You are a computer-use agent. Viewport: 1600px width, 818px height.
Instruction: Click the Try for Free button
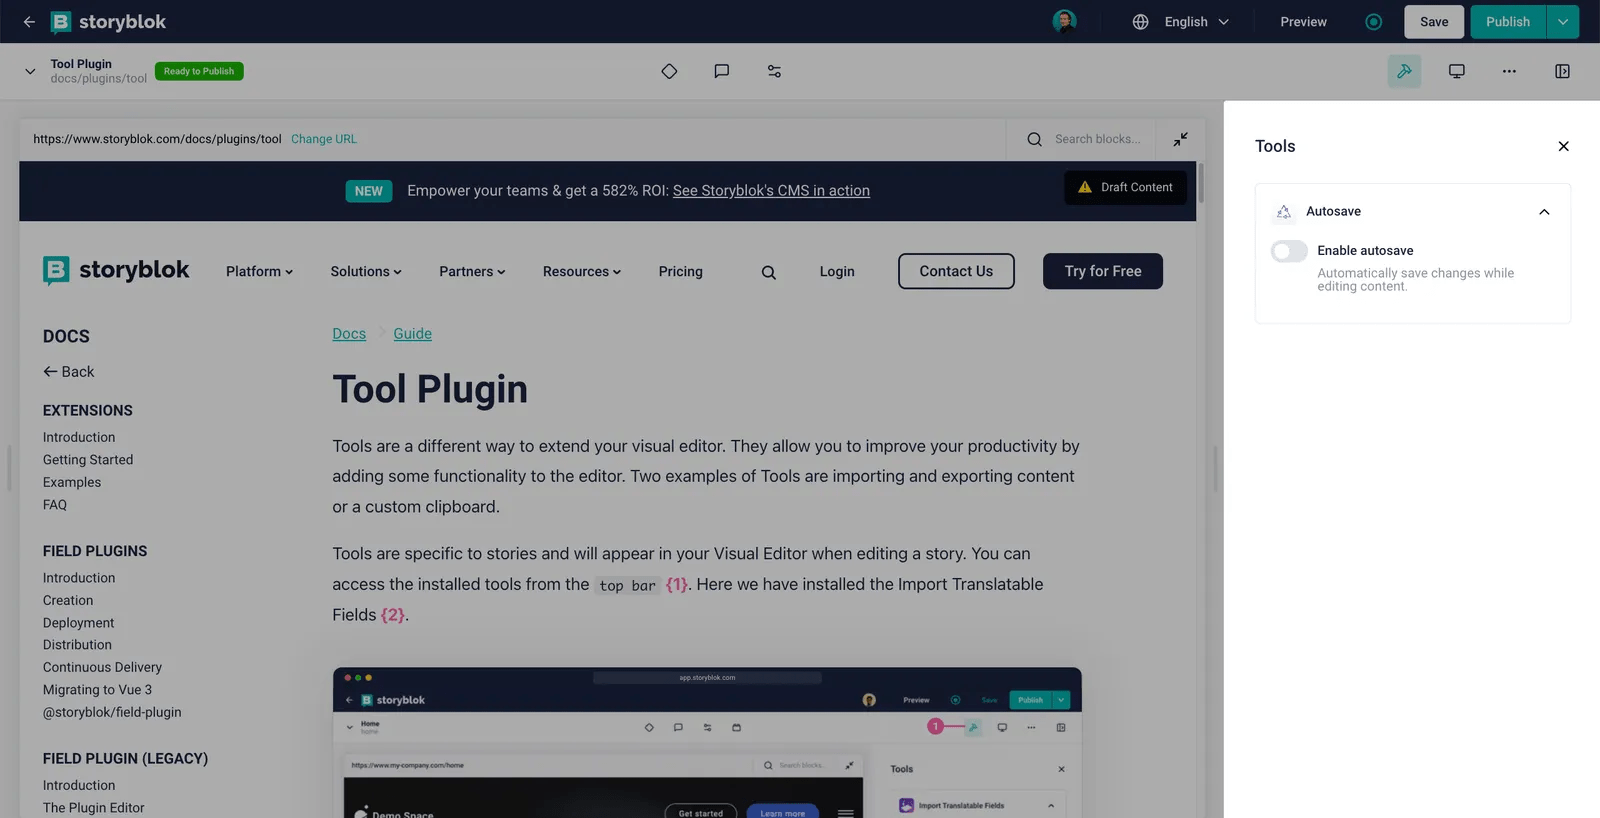click(x=1103, y=271)
